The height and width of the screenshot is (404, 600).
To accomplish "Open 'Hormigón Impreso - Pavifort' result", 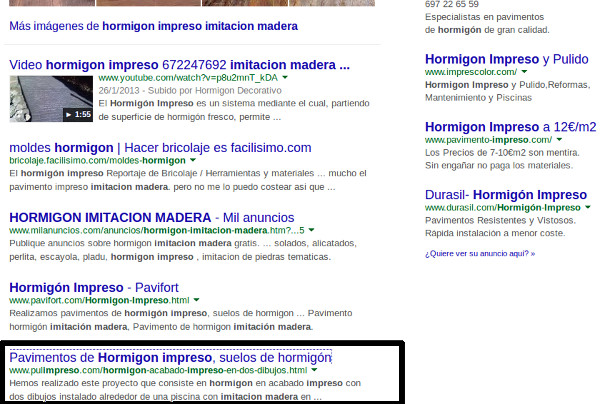I will pyautogui.click(x=94, y=287).
